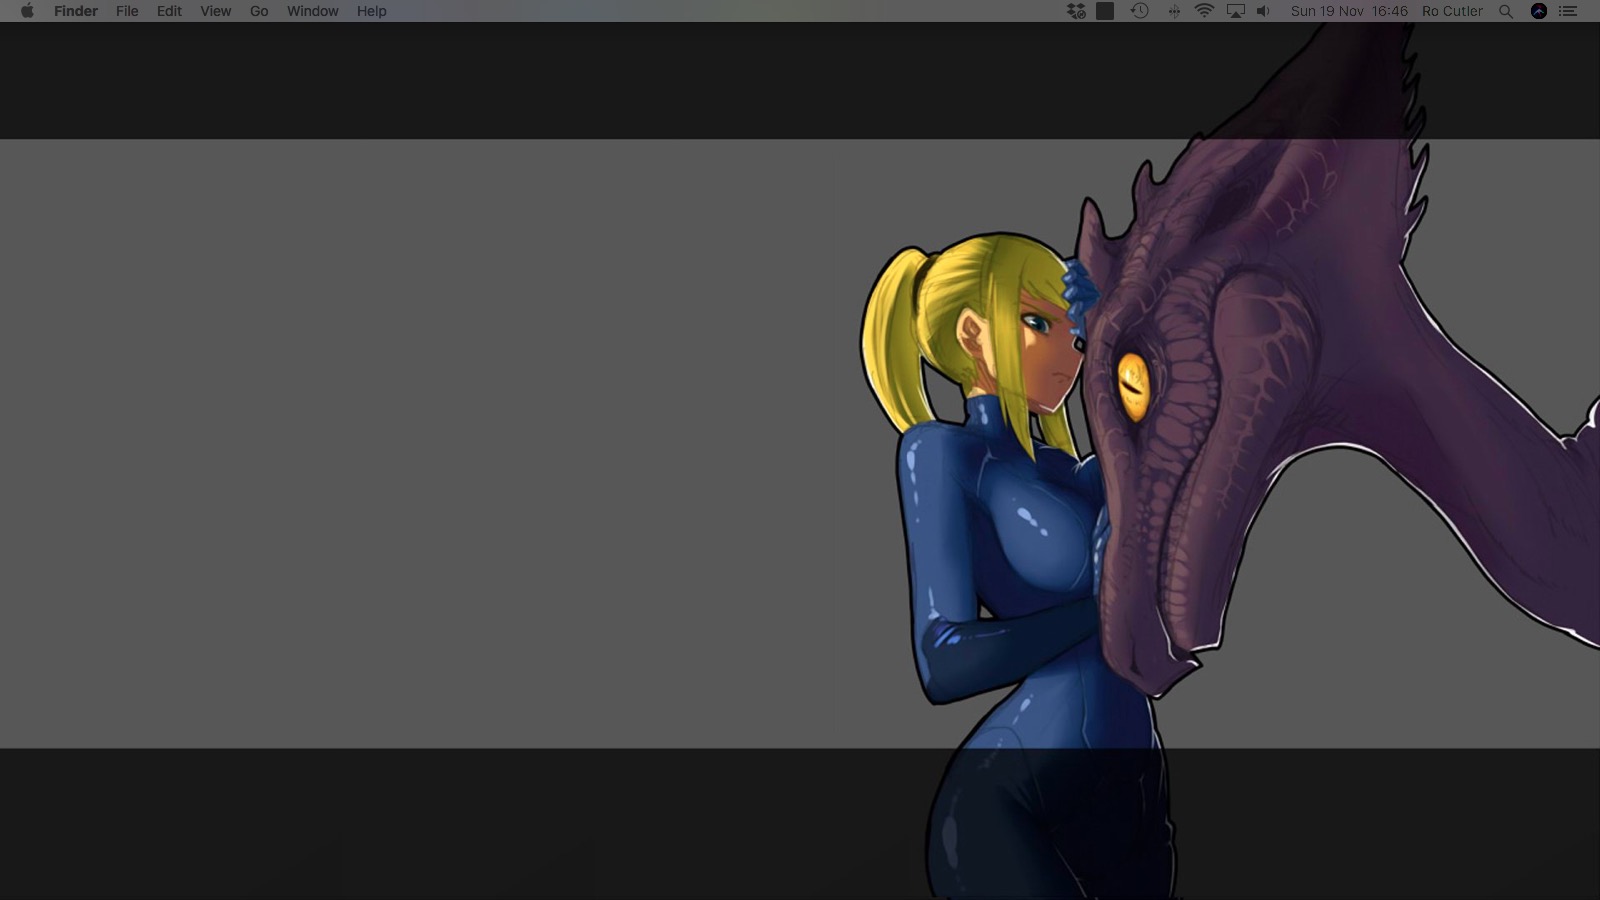Viewport: 1600px width, 900px height.
Task: Activate Siri from the menu bar
Action: tap(1539, 11)
